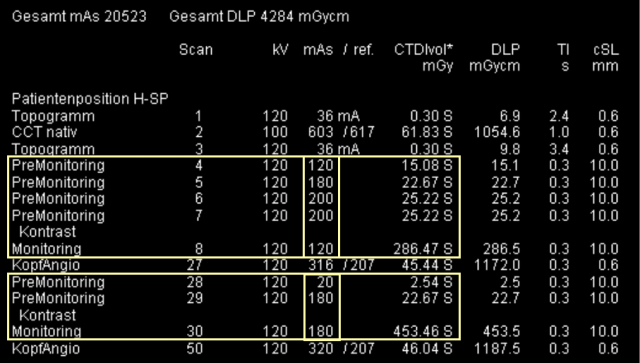Click the 'CCT nativ' row label
Viewport: 640px width, 363px height.
(44, 132)
